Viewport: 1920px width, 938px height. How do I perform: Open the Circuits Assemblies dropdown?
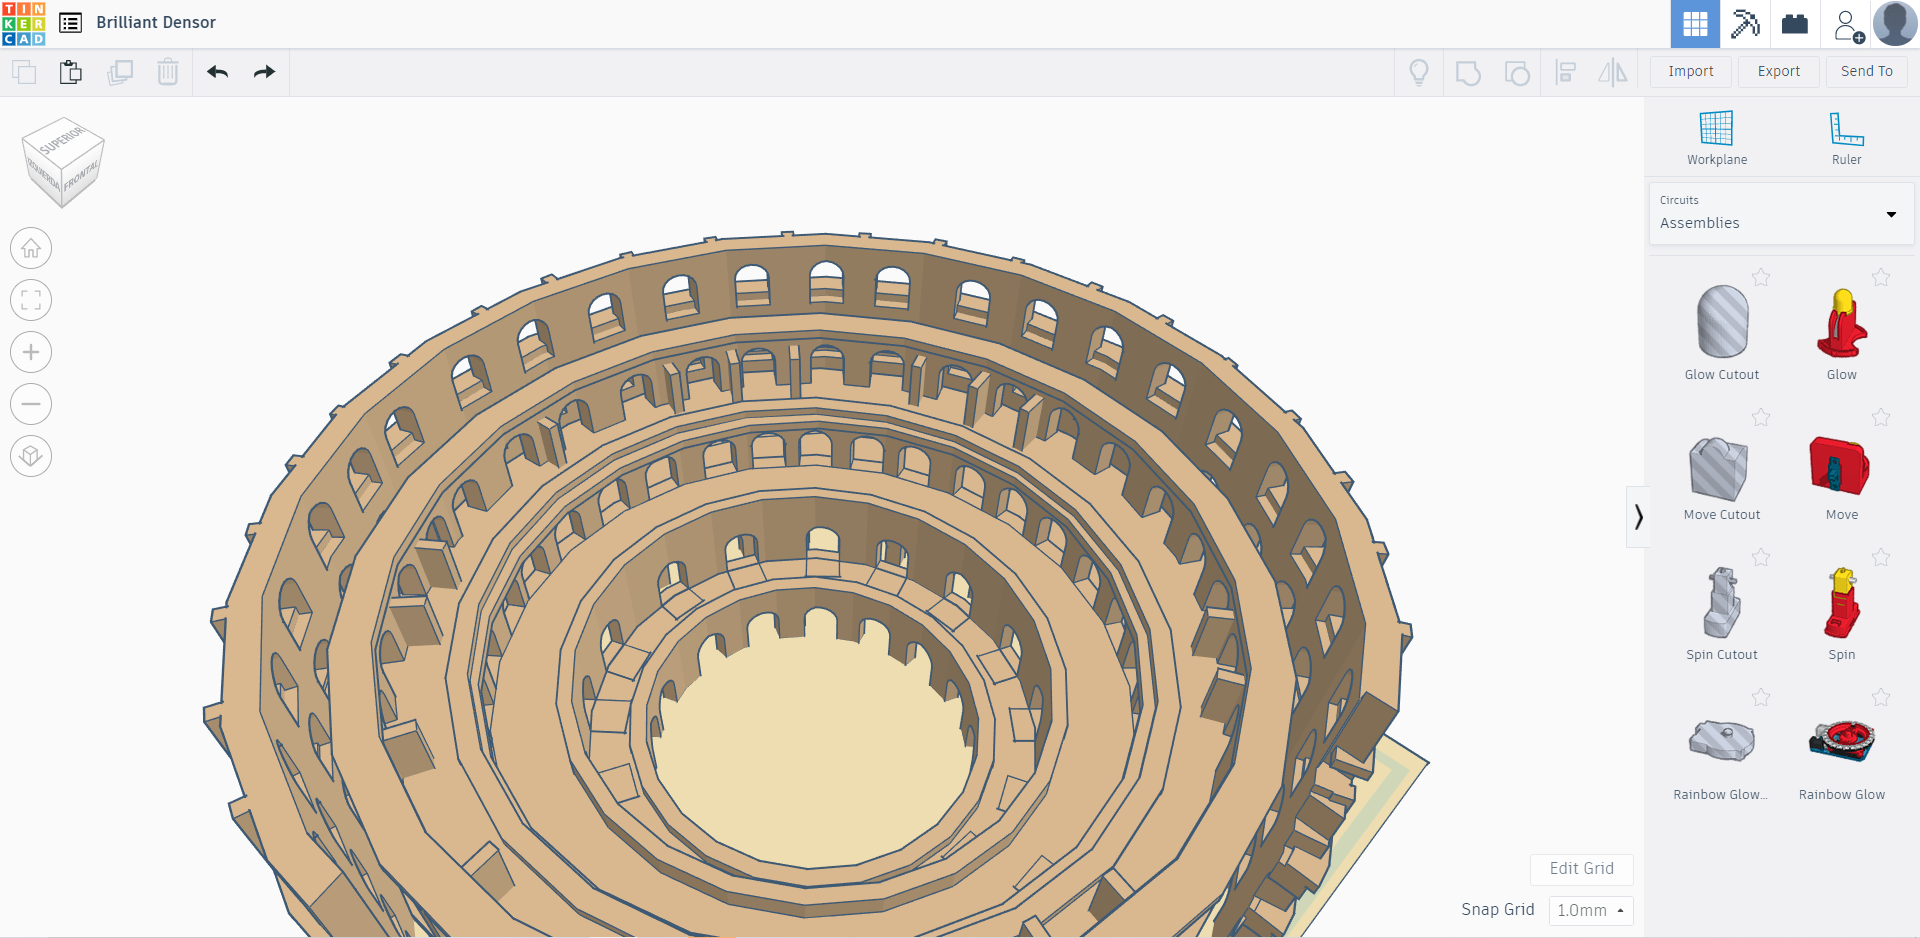pos(1781,213)
